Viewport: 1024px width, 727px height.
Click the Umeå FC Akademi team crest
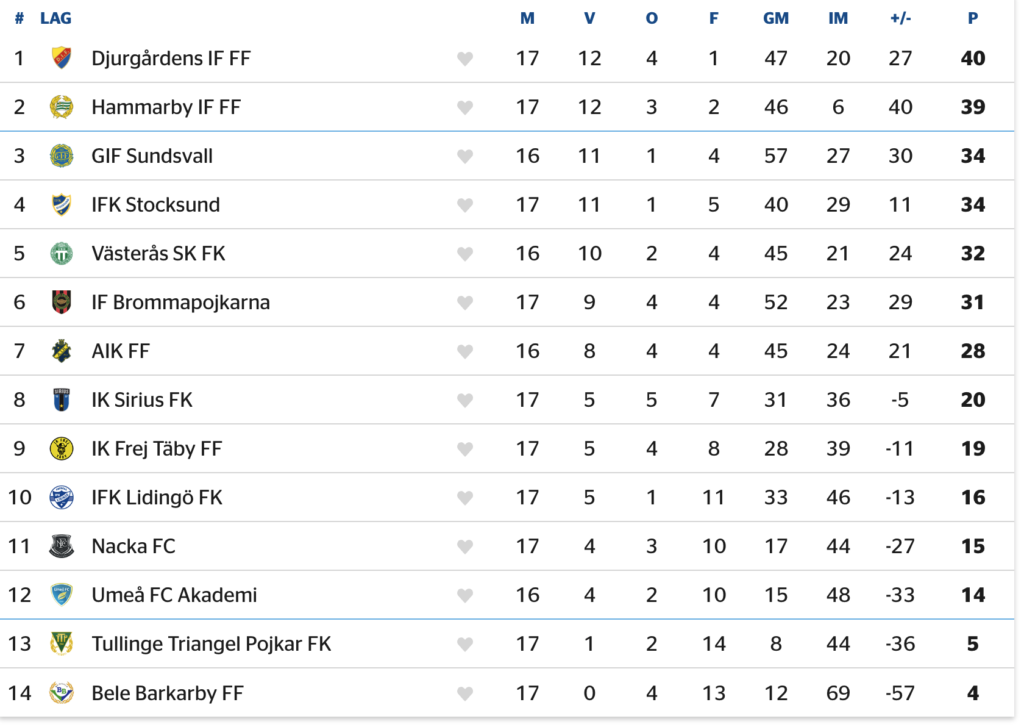(x=62, y=595)
